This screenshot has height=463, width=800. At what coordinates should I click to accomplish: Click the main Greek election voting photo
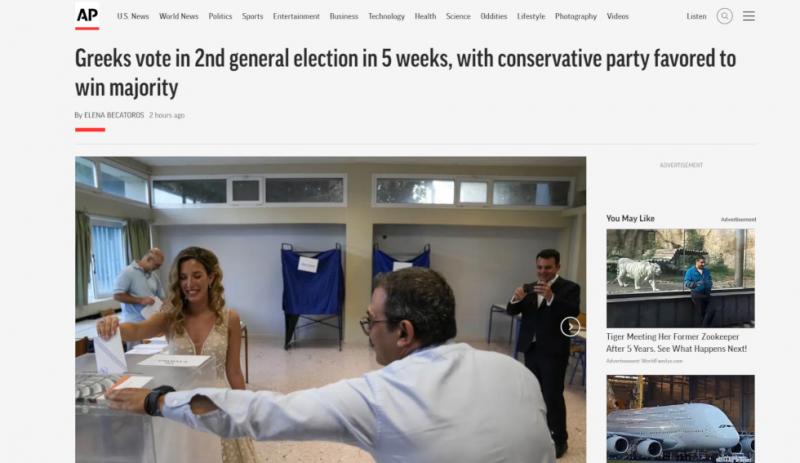point(330,310)
